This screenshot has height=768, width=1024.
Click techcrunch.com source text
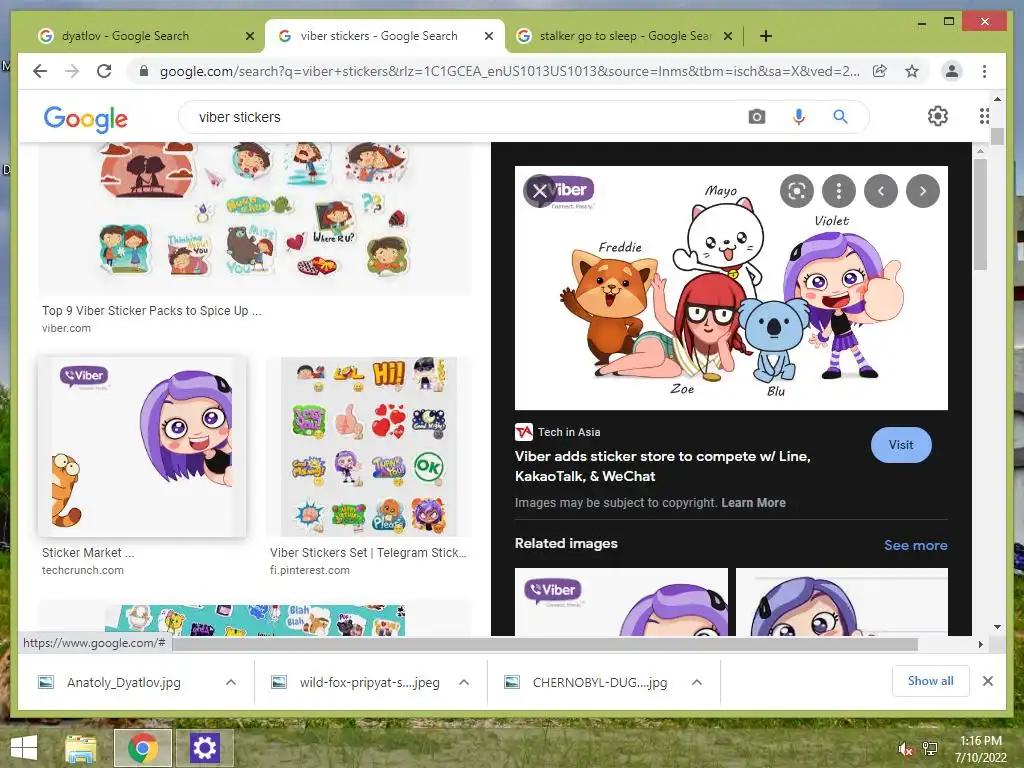click(x=83, y=570)
